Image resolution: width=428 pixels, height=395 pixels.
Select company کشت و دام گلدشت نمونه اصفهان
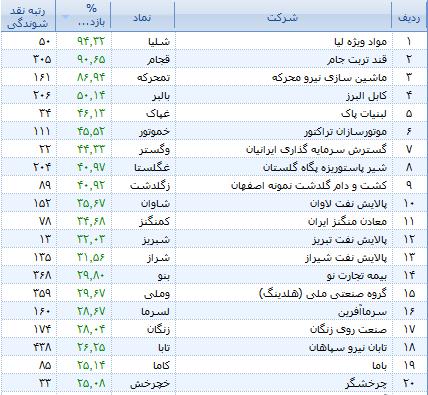(309, 186)
